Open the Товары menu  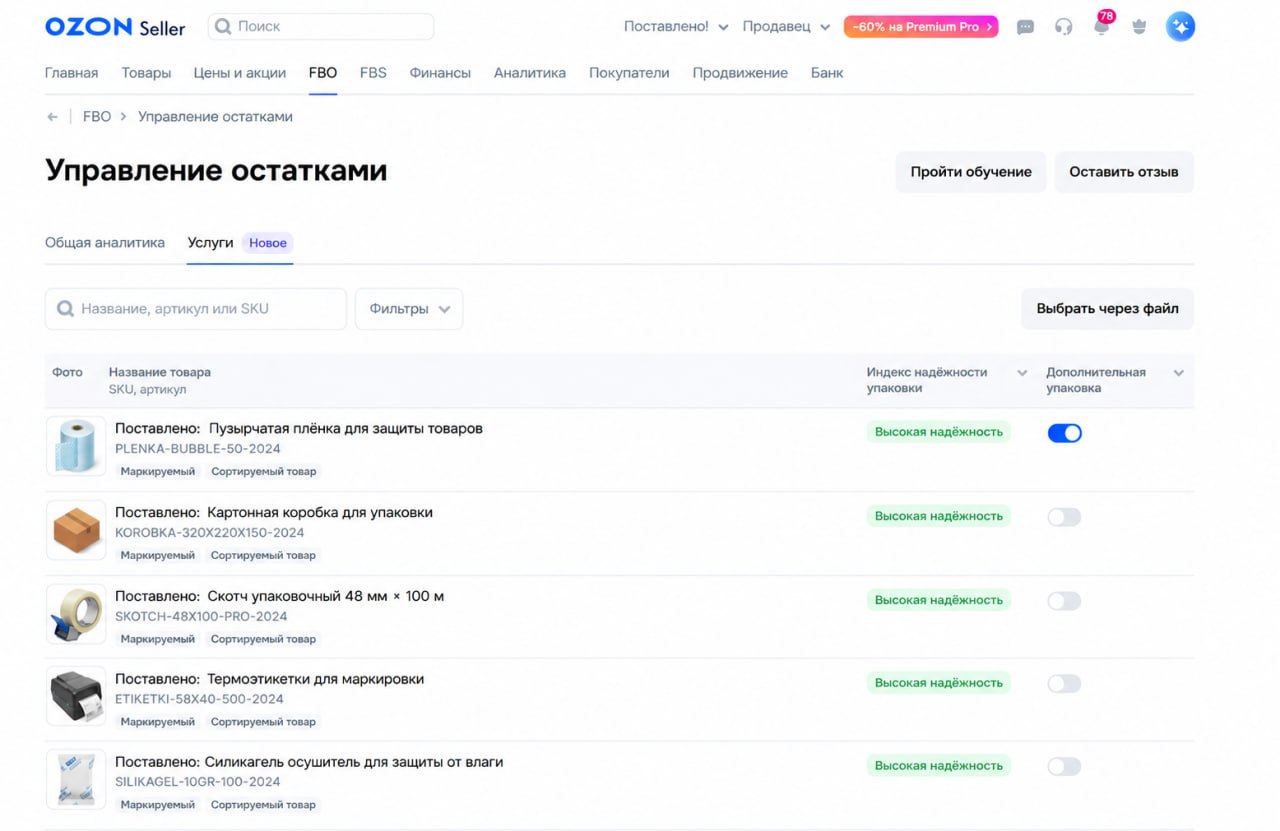146,73
